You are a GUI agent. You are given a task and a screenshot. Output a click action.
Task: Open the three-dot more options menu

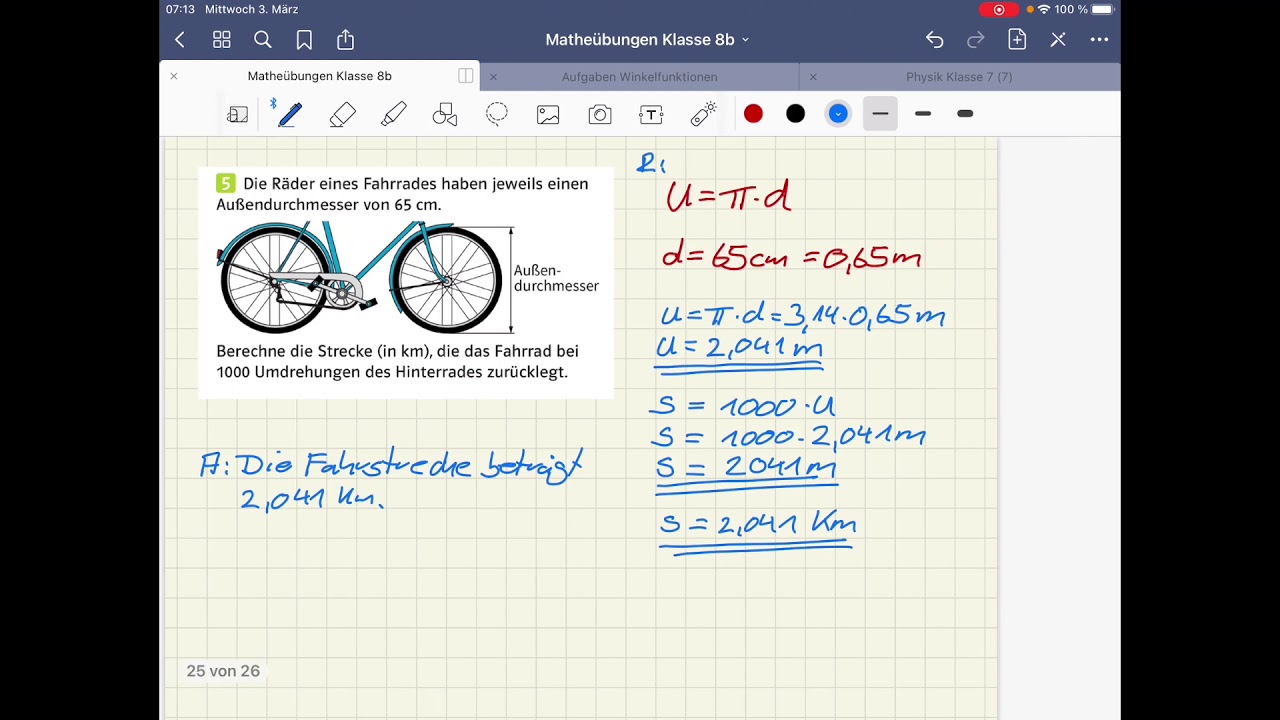1099,40
